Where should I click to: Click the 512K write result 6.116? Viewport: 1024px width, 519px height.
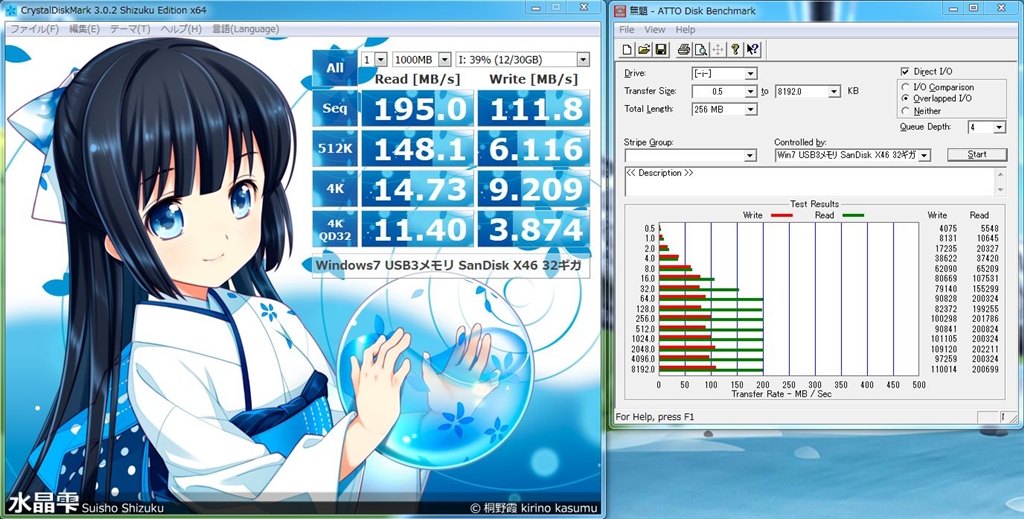[534, 149]
